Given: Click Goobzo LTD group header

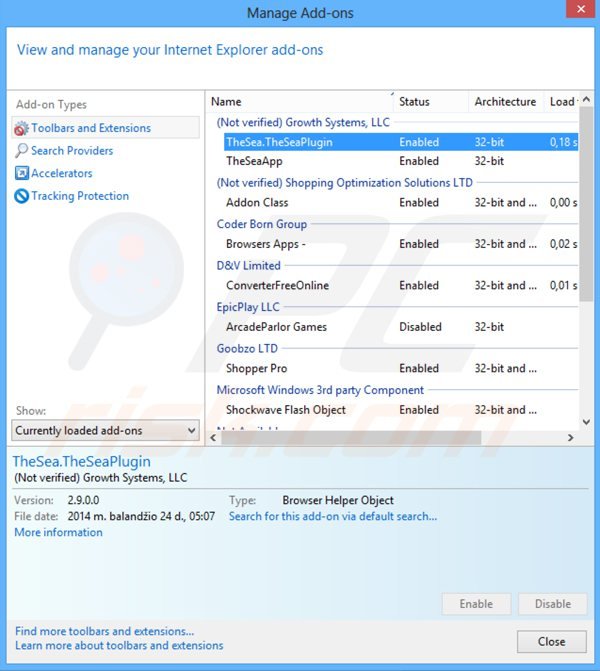Looking at the screenshot, I should pyautogui.click(x=247, y=348).
